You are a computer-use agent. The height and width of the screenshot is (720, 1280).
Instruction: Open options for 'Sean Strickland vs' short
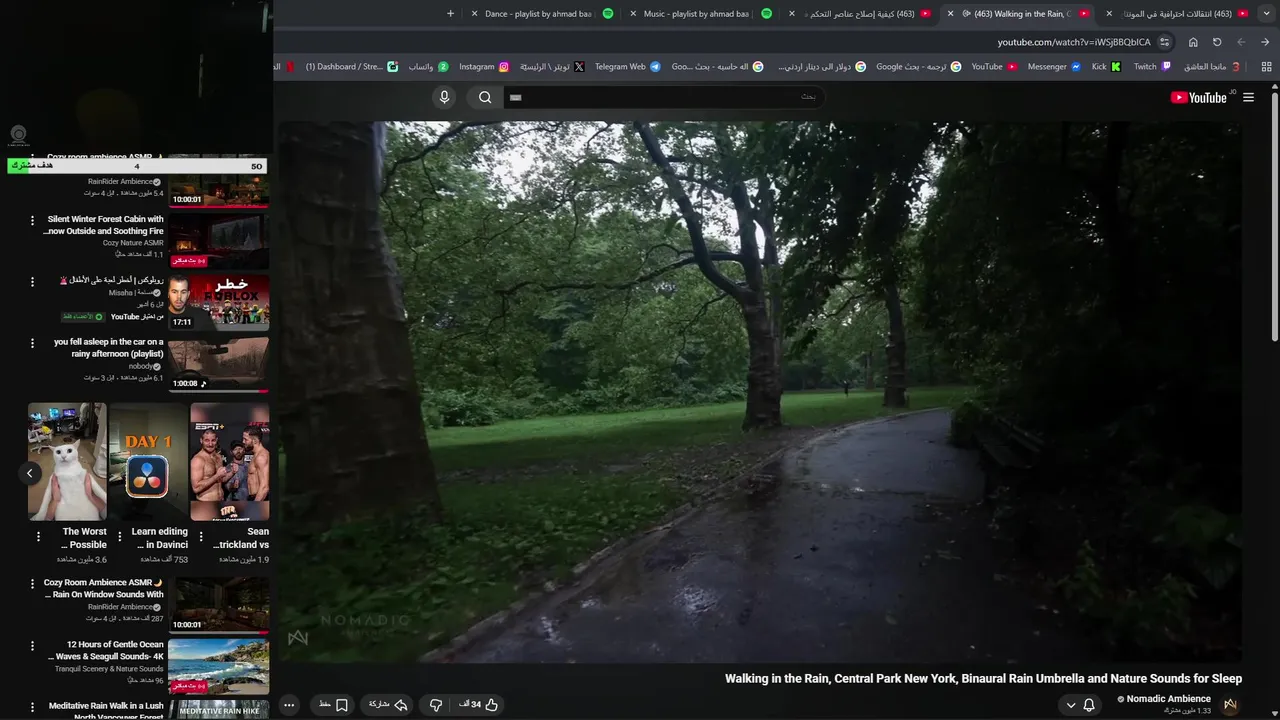click(x=201, y=537)
